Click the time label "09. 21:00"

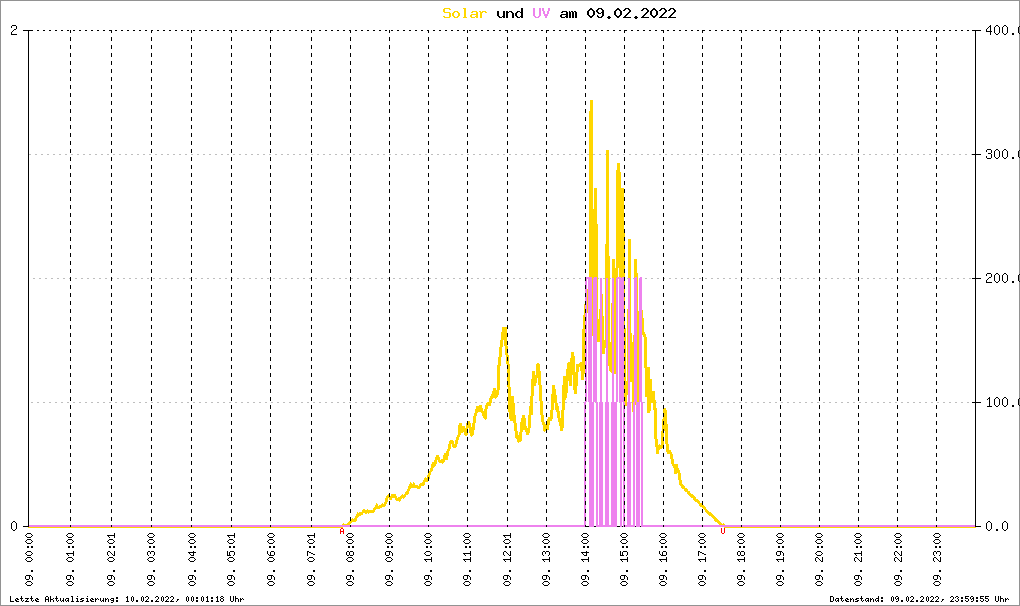pyautogui.click(x=859, y=560)
